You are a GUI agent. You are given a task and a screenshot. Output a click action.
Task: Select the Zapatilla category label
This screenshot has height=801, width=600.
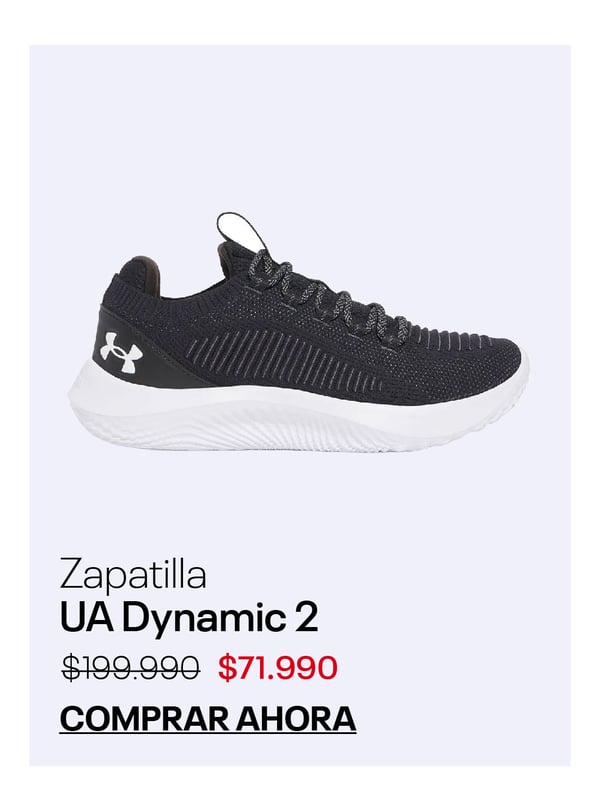(x=133, y=575)
